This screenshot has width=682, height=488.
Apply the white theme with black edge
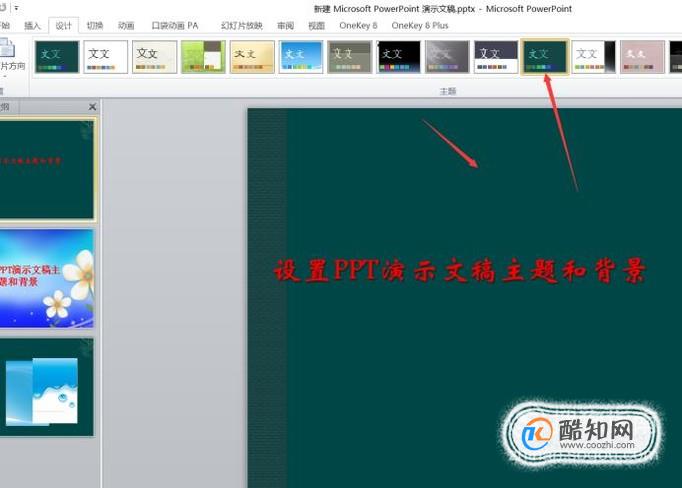click(594, 57)
